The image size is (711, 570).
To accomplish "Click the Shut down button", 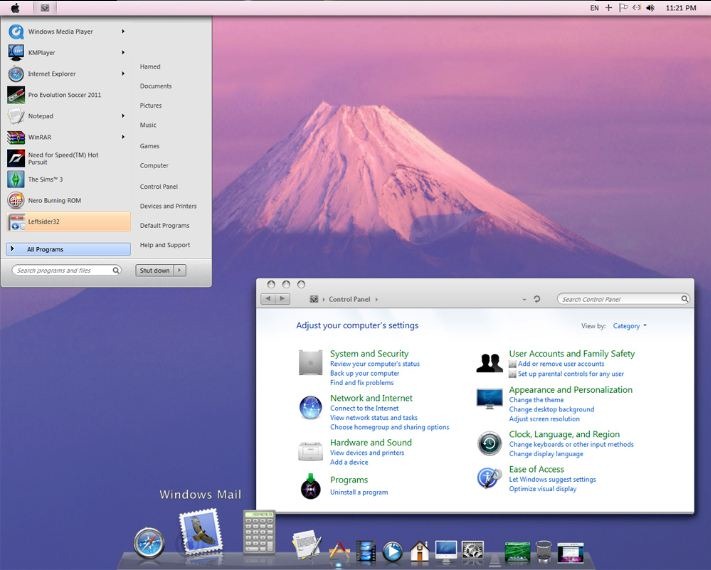I will 155,270.
